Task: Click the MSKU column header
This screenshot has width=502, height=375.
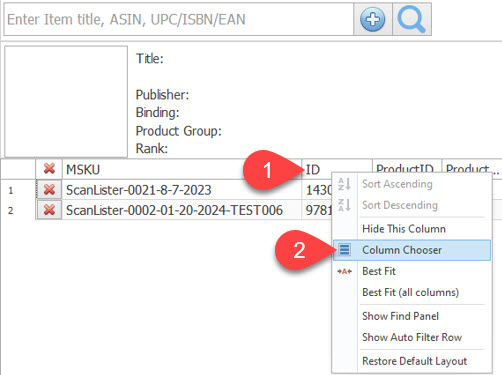Action: pos(182,169)
